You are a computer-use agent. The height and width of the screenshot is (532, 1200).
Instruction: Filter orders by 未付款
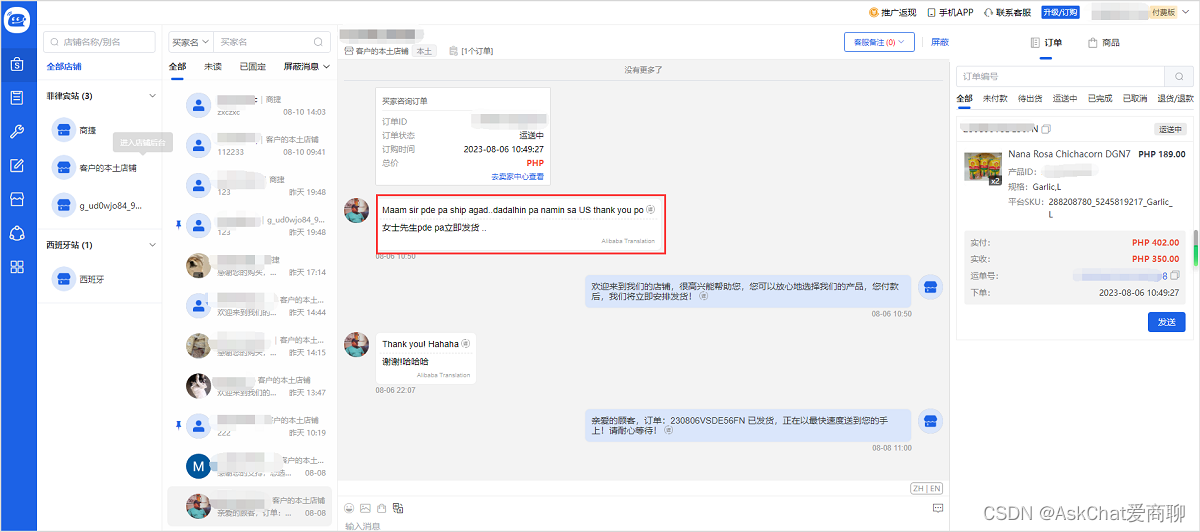point(994,98)
